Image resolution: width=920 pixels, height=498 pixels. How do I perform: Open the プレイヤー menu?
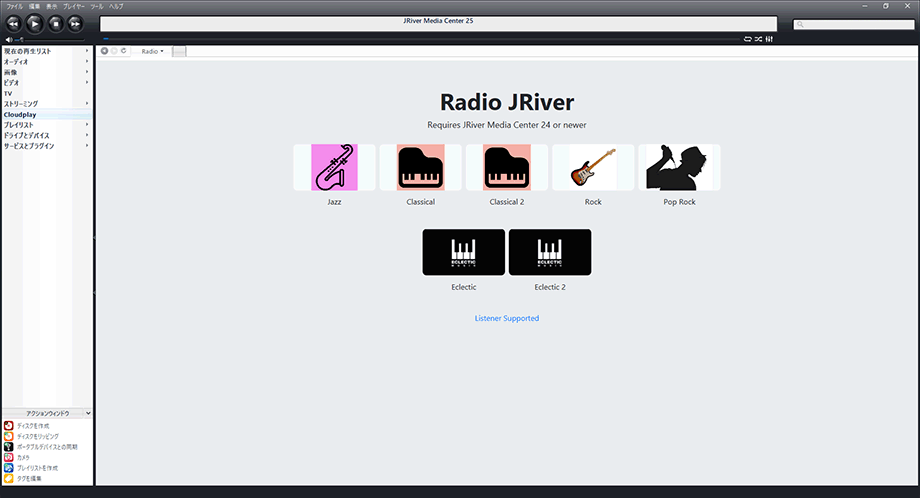74,6
